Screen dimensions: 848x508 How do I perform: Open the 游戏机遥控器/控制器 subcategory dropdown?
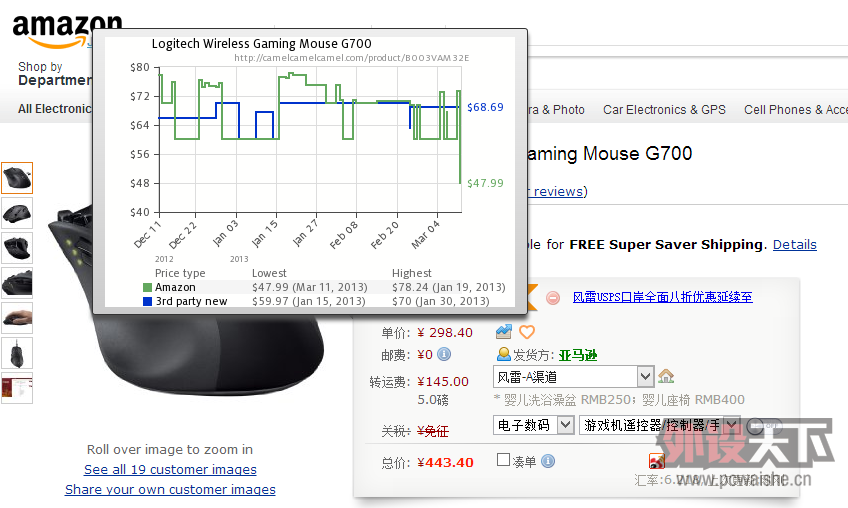(x=659, y=425)
